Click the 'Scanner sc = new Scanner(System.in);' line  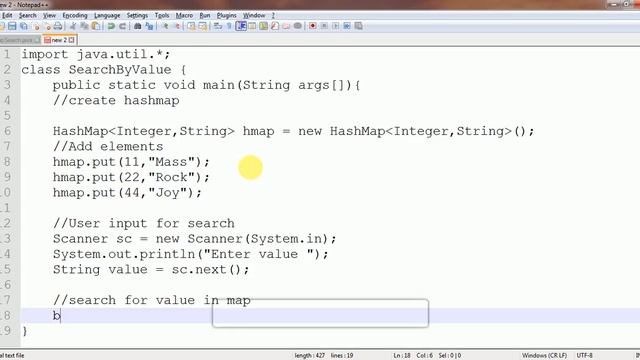[194, 239]
